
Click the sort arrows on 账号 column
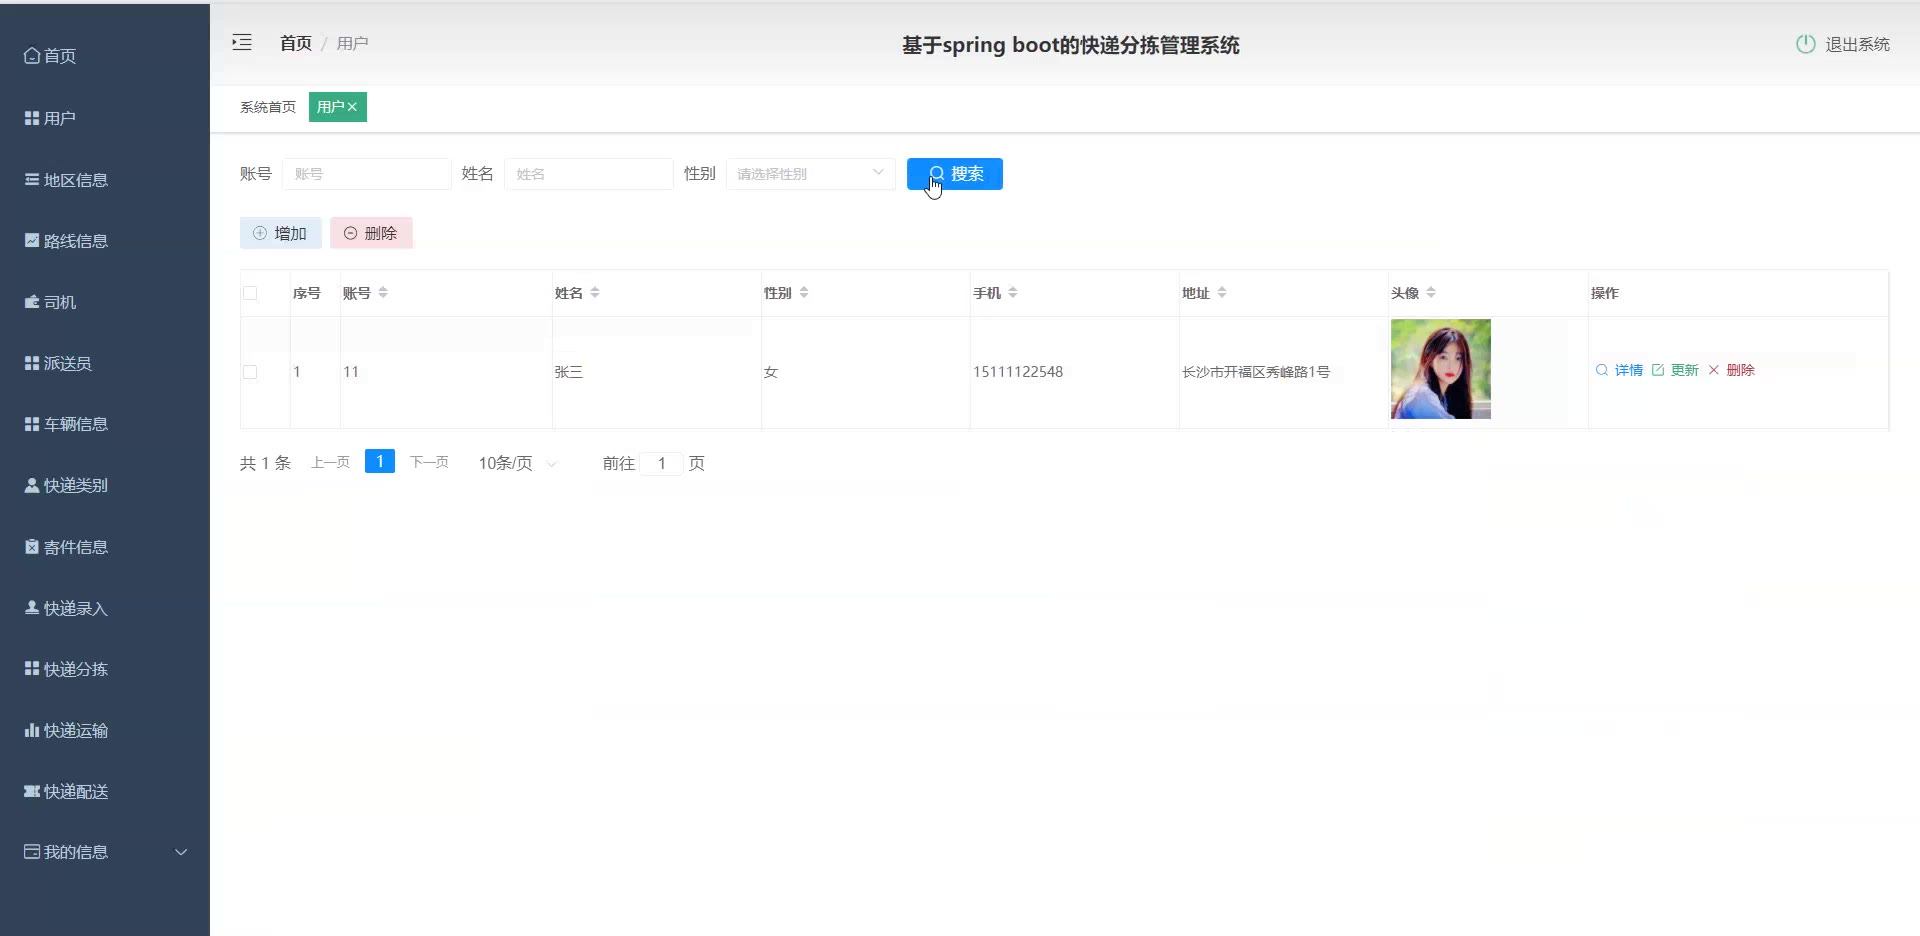[x=383, y=293]
